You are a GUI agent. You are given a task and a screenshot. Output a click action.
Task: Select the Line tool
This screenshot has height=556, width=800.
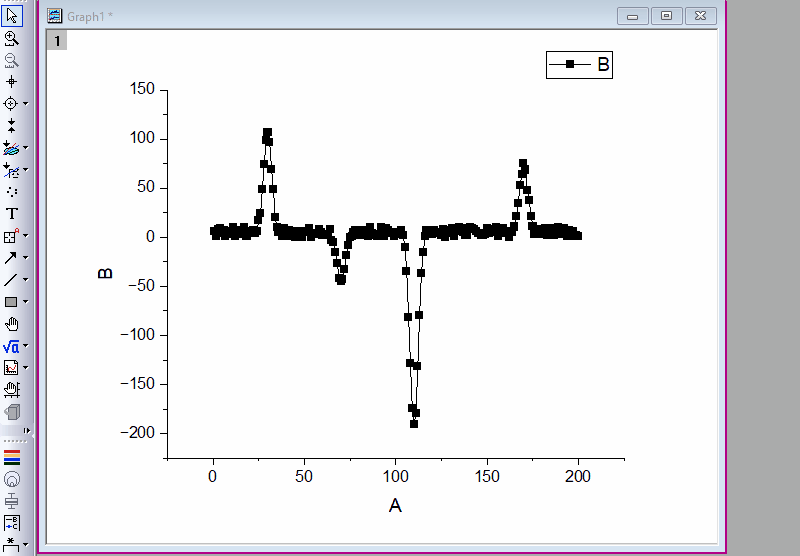tap(10, 280)
